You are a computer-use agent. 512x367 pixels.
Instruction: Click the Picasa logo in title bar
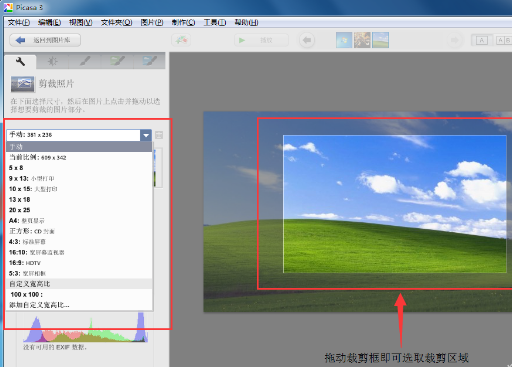(8, 7)
